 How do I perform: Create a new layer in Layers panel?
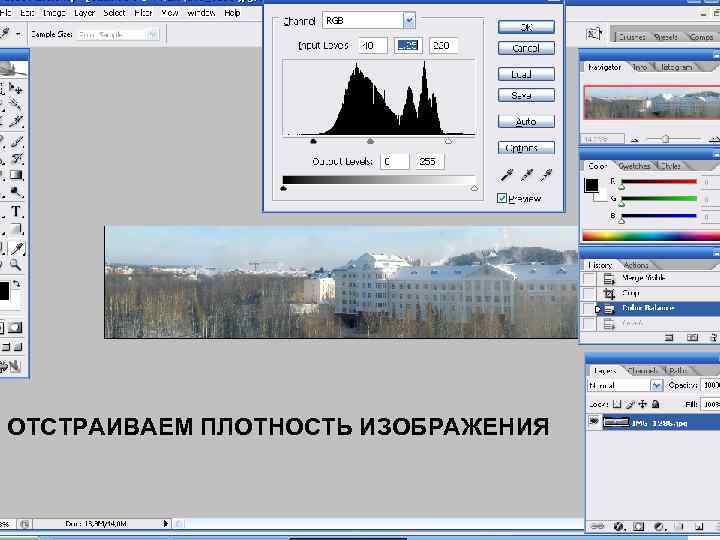tap(699, 526)
